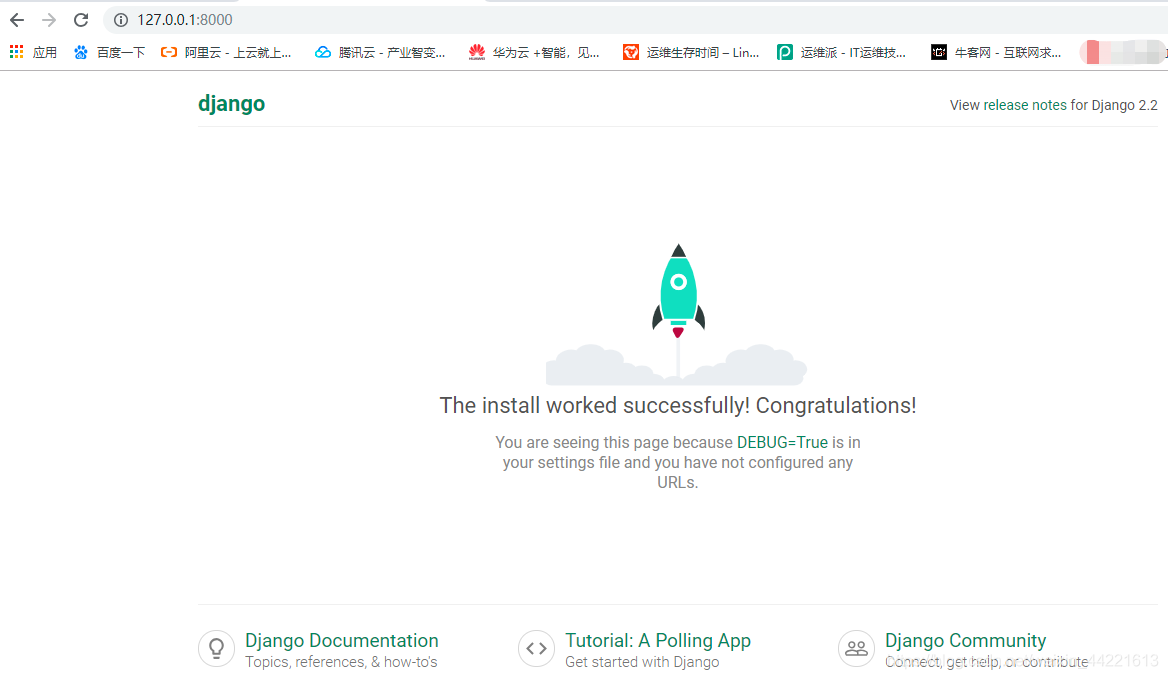Click the lightbulb icon beside Django Documentation
The height and width of the screenshot is (679, 1168).
point(216,648)
